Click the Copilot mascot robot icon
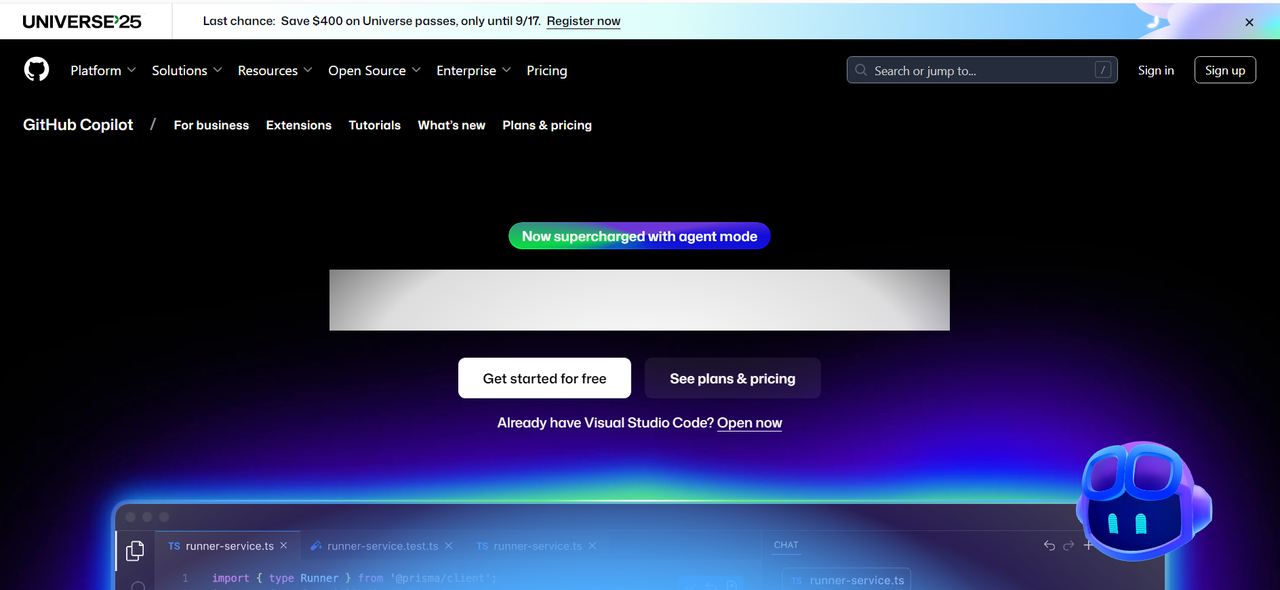Image resolution: width=1280 pixels, height=590 pixels. (1143, 501)
